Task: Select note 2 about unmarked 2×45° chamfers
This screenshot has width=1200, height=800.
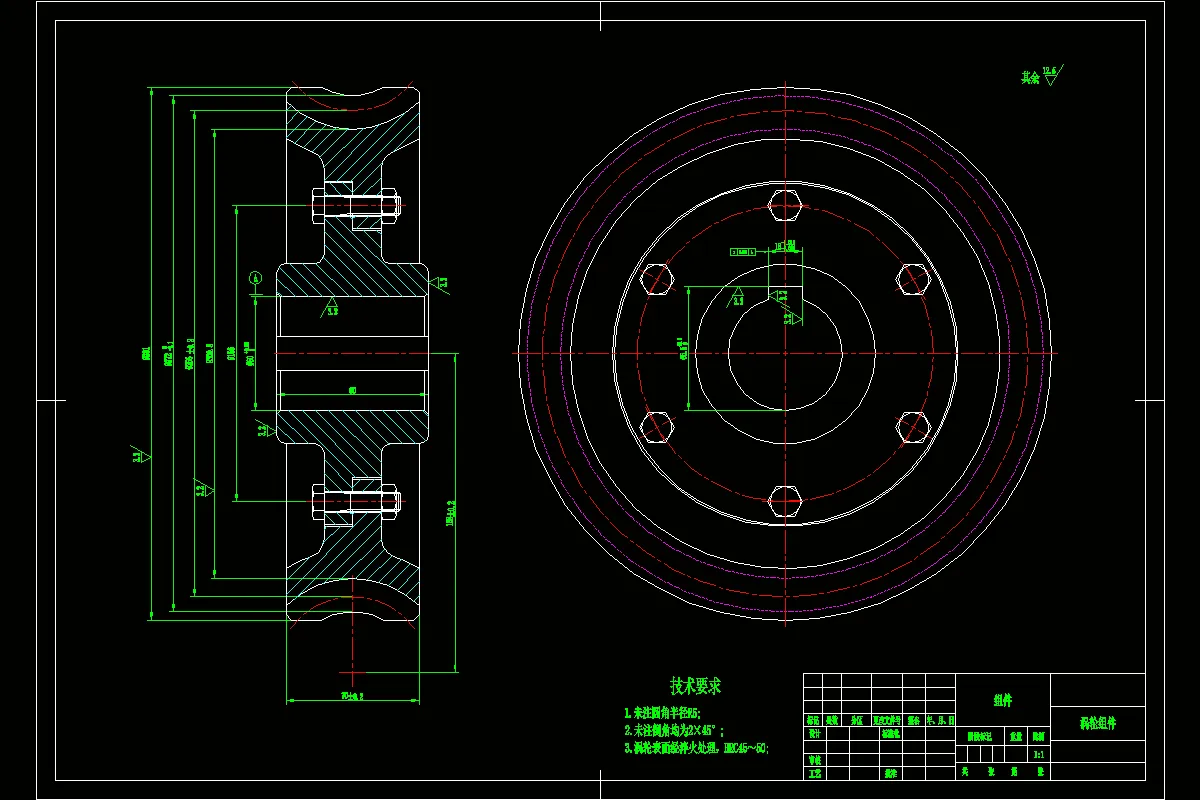Action: click(673, 730)
